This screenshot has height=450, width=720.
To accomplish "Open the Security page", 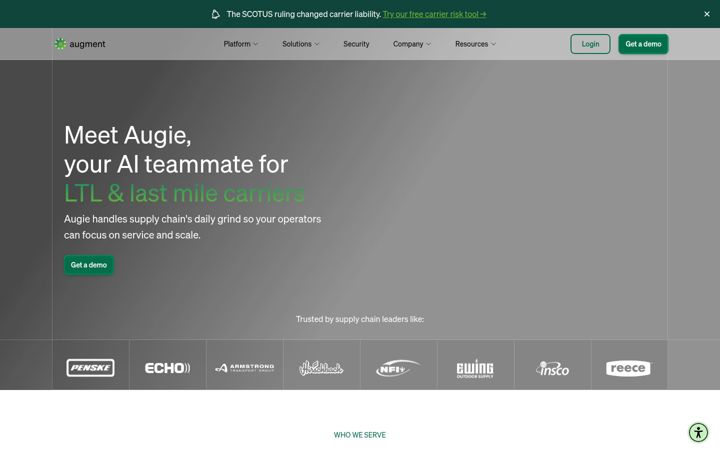I will point(356,44).
